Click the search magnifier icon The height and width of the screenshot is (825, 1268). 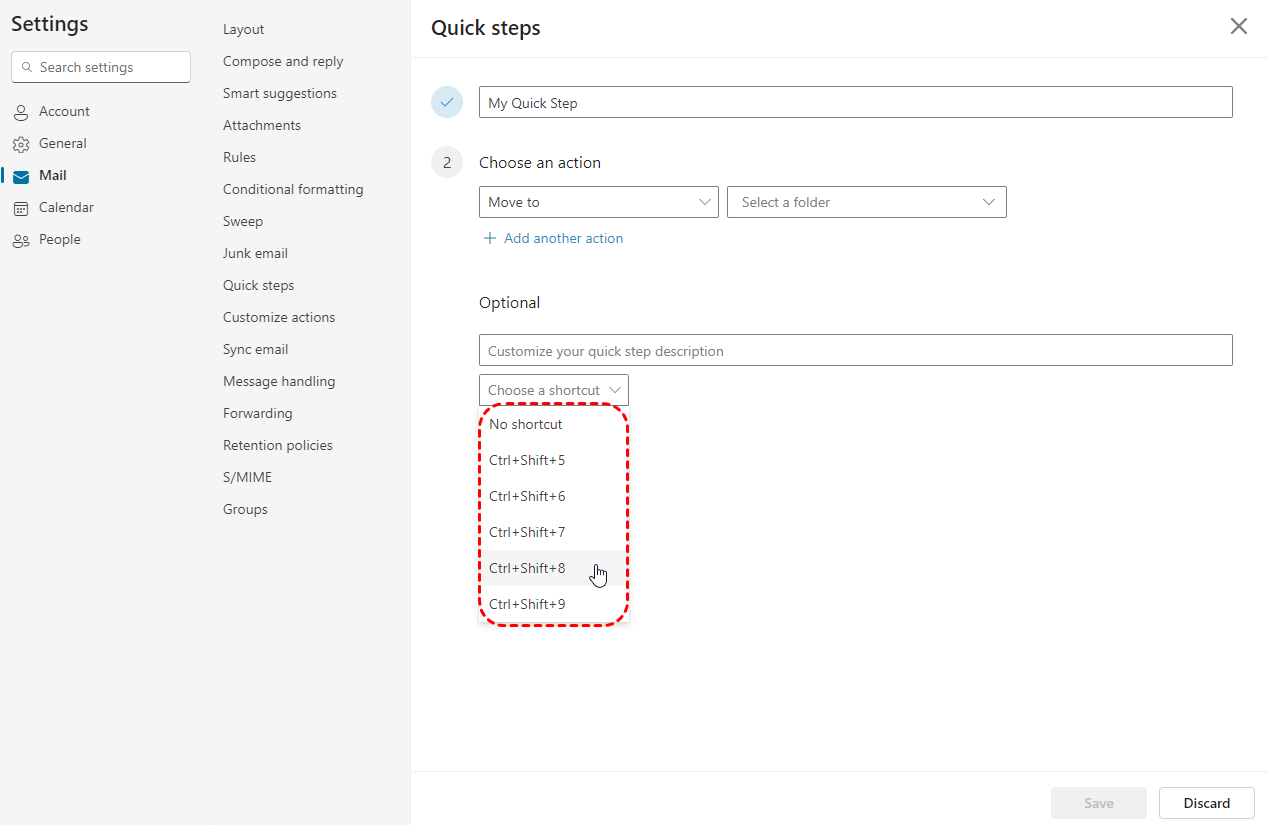pyautogui.click(x=26, y=68)
